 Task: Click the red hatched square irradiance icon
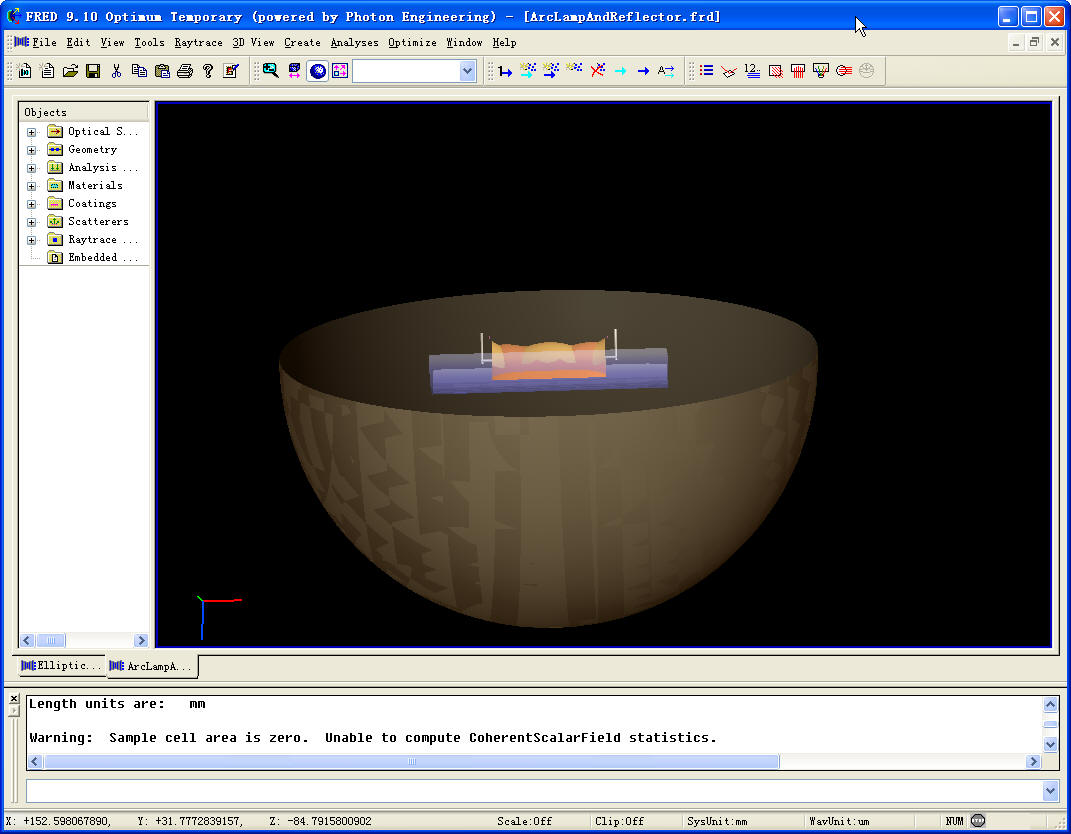click(x=775, y=70)
